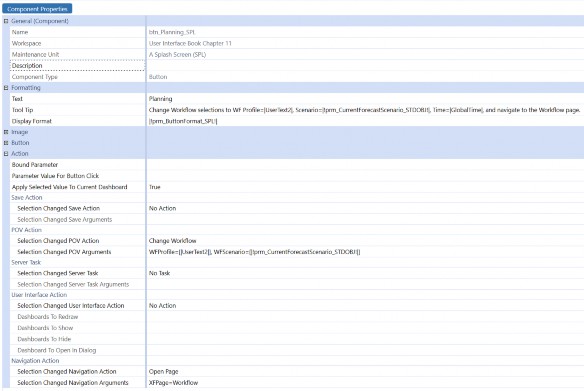This screenshot has height=391, width=584.
Task: Click Dashboard To Open In Dialog field
Action: [365, 350]
